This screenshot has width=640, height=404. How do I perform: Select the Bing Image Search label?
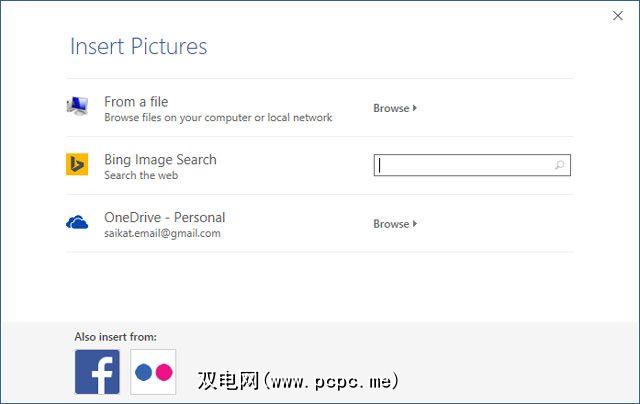tap(160, 159)
